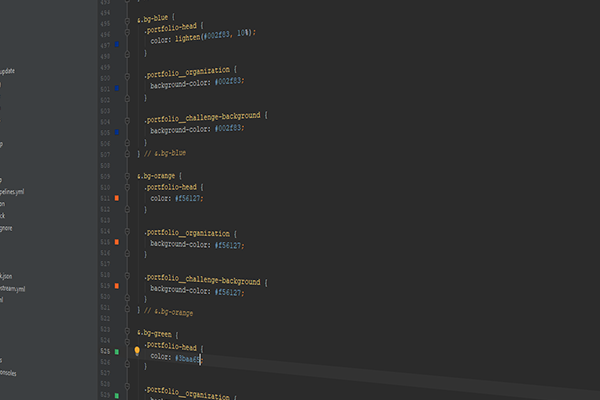Viewport: 600px width, 400px height.
Task: Click line number 513 in gutter
Action: coord(105,220)
